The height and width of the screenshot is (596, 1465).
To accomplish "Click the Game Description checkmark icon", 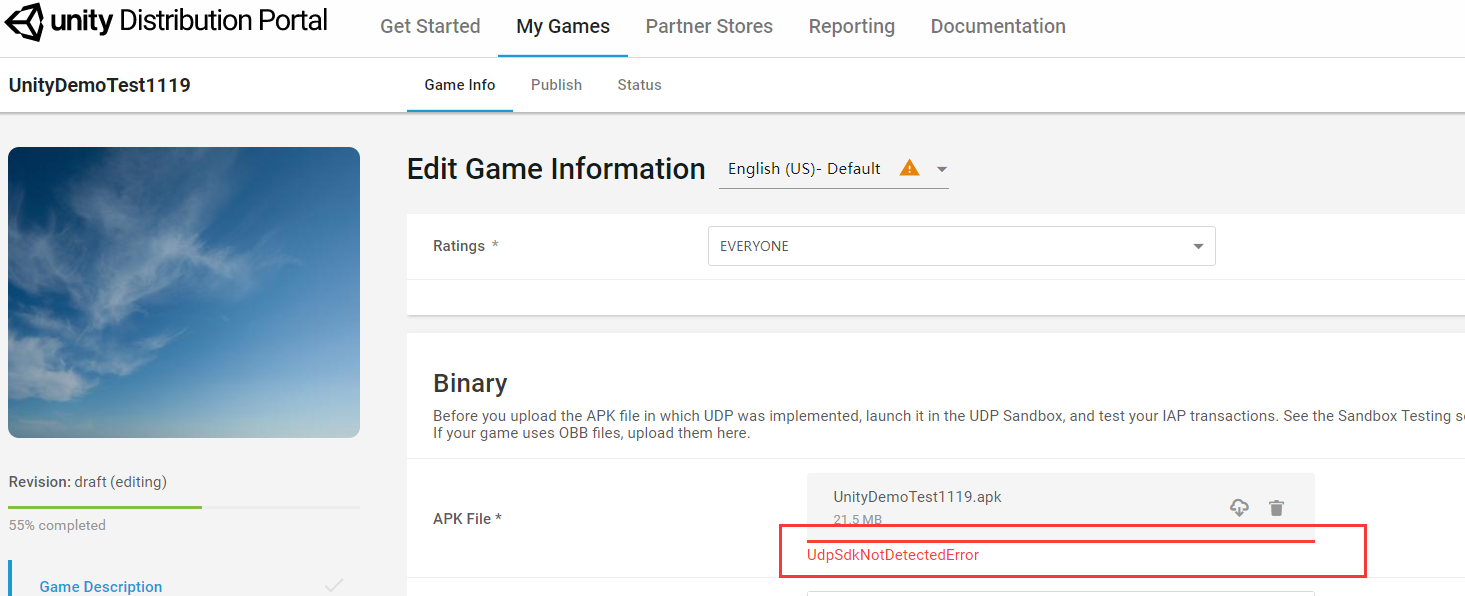I will click(334, 585).
